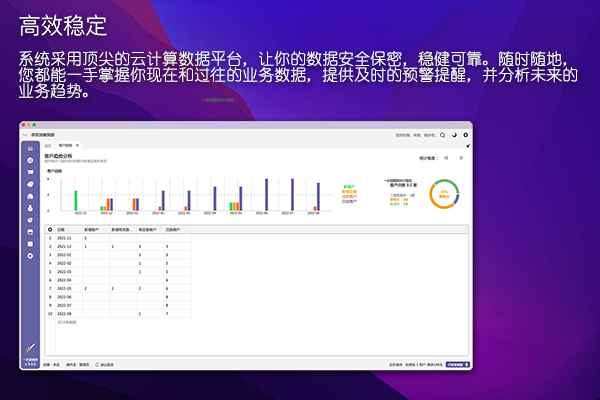The image size is (600, 400).
Task: Open the shopping cart module in sidebar
Action: [x=30, y=172]
